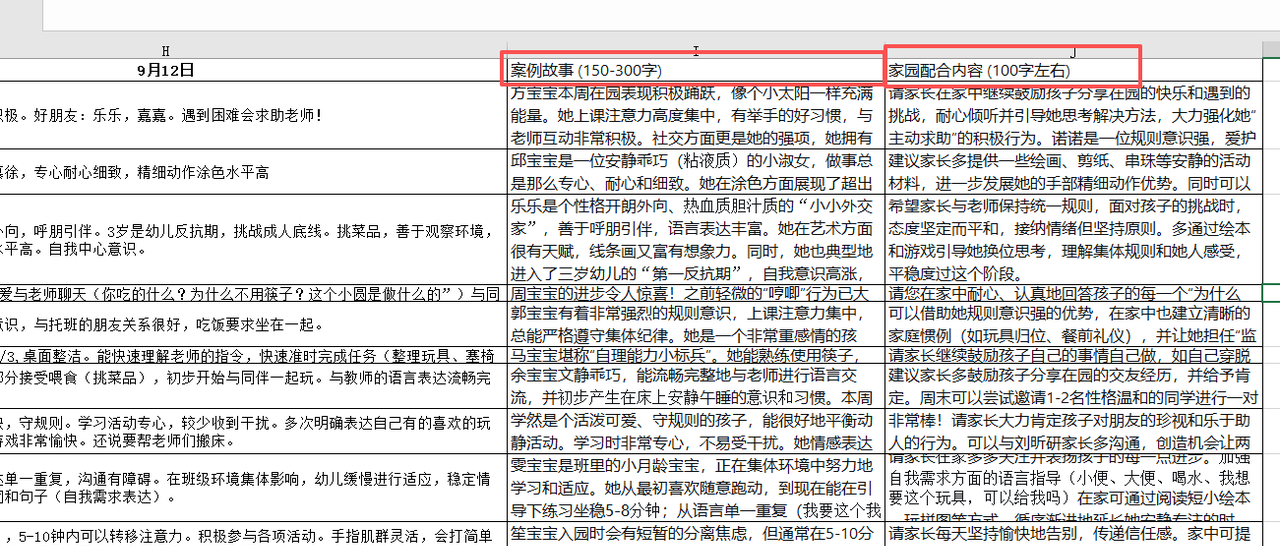Click the 郭宝宝 rule awareness cell
1280x546 pixels.
696,321
